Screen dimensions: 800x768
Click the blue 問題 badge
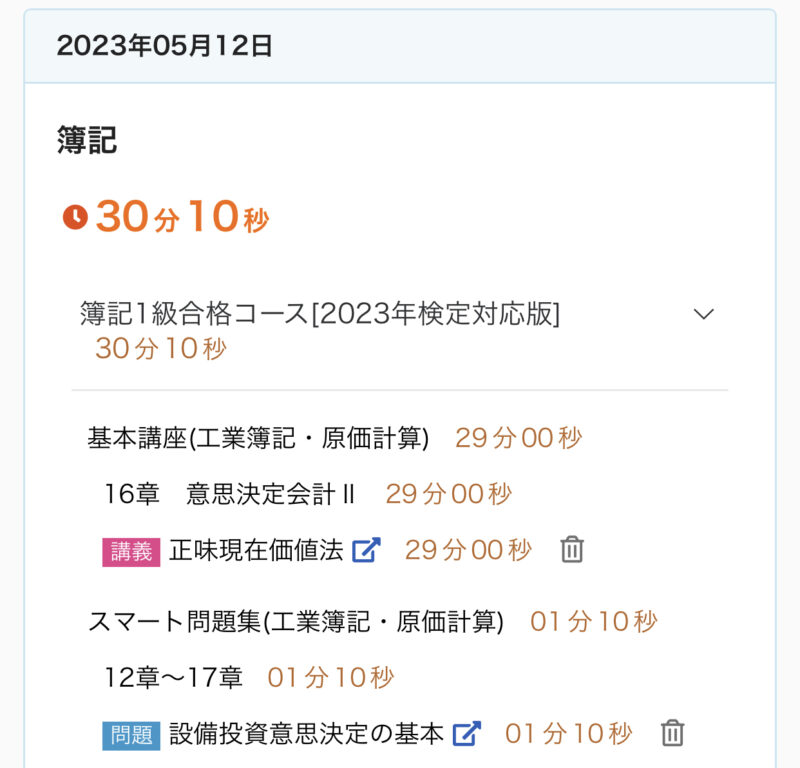pyautogui.click(x=131, y=735)
